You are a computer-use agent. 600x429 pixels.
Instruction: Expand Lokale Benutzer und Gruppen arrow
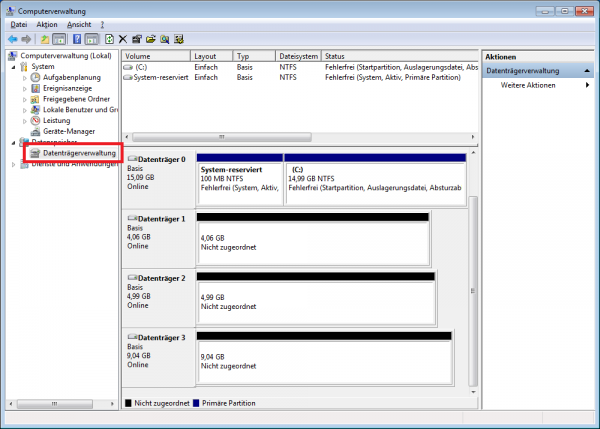24,110
